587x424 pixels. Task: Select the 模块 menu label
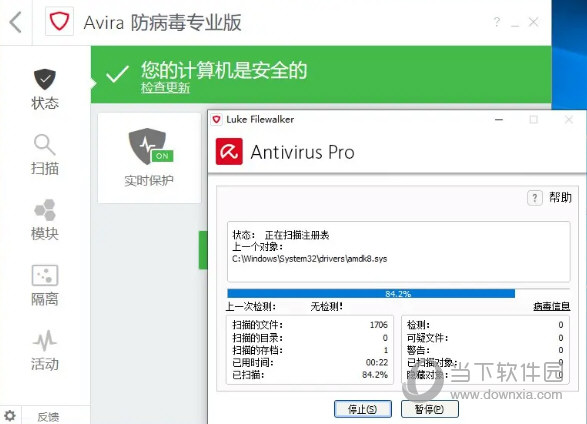45,234
